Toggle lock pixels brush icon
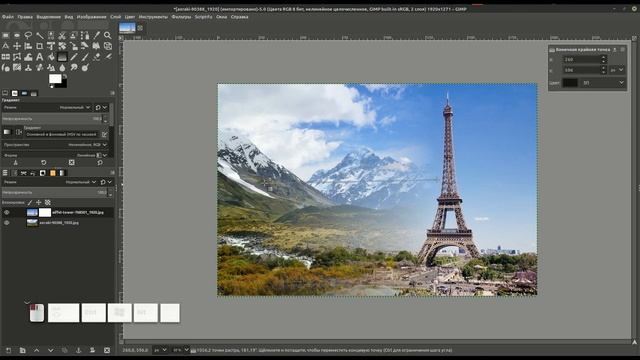The width and height of the screenshot is (640, 360). [30, 202]
